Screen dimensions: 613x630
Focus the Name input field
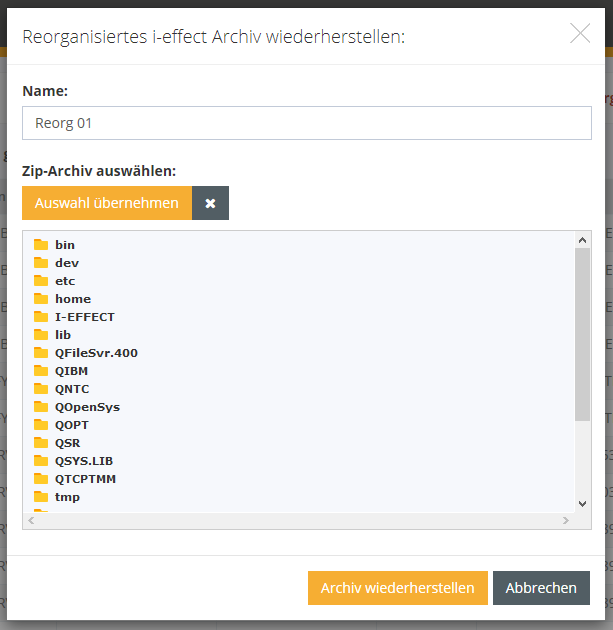(x=307, y=123)
